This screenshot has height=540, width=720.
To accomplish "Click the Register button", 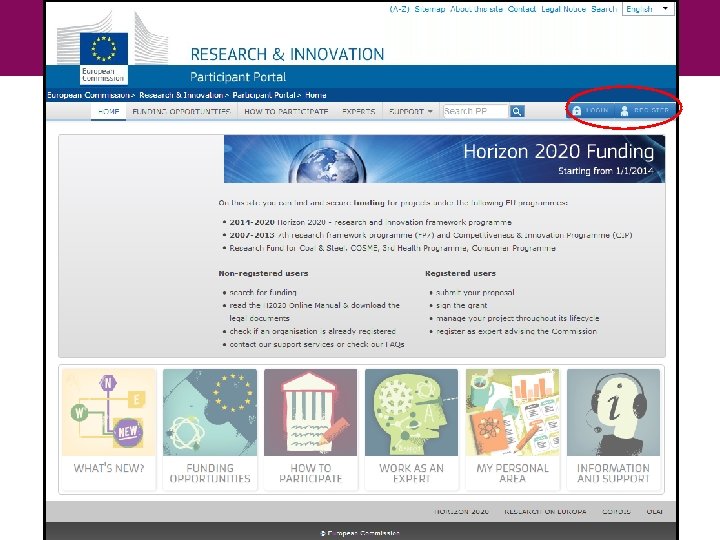I will click(645, 111).
